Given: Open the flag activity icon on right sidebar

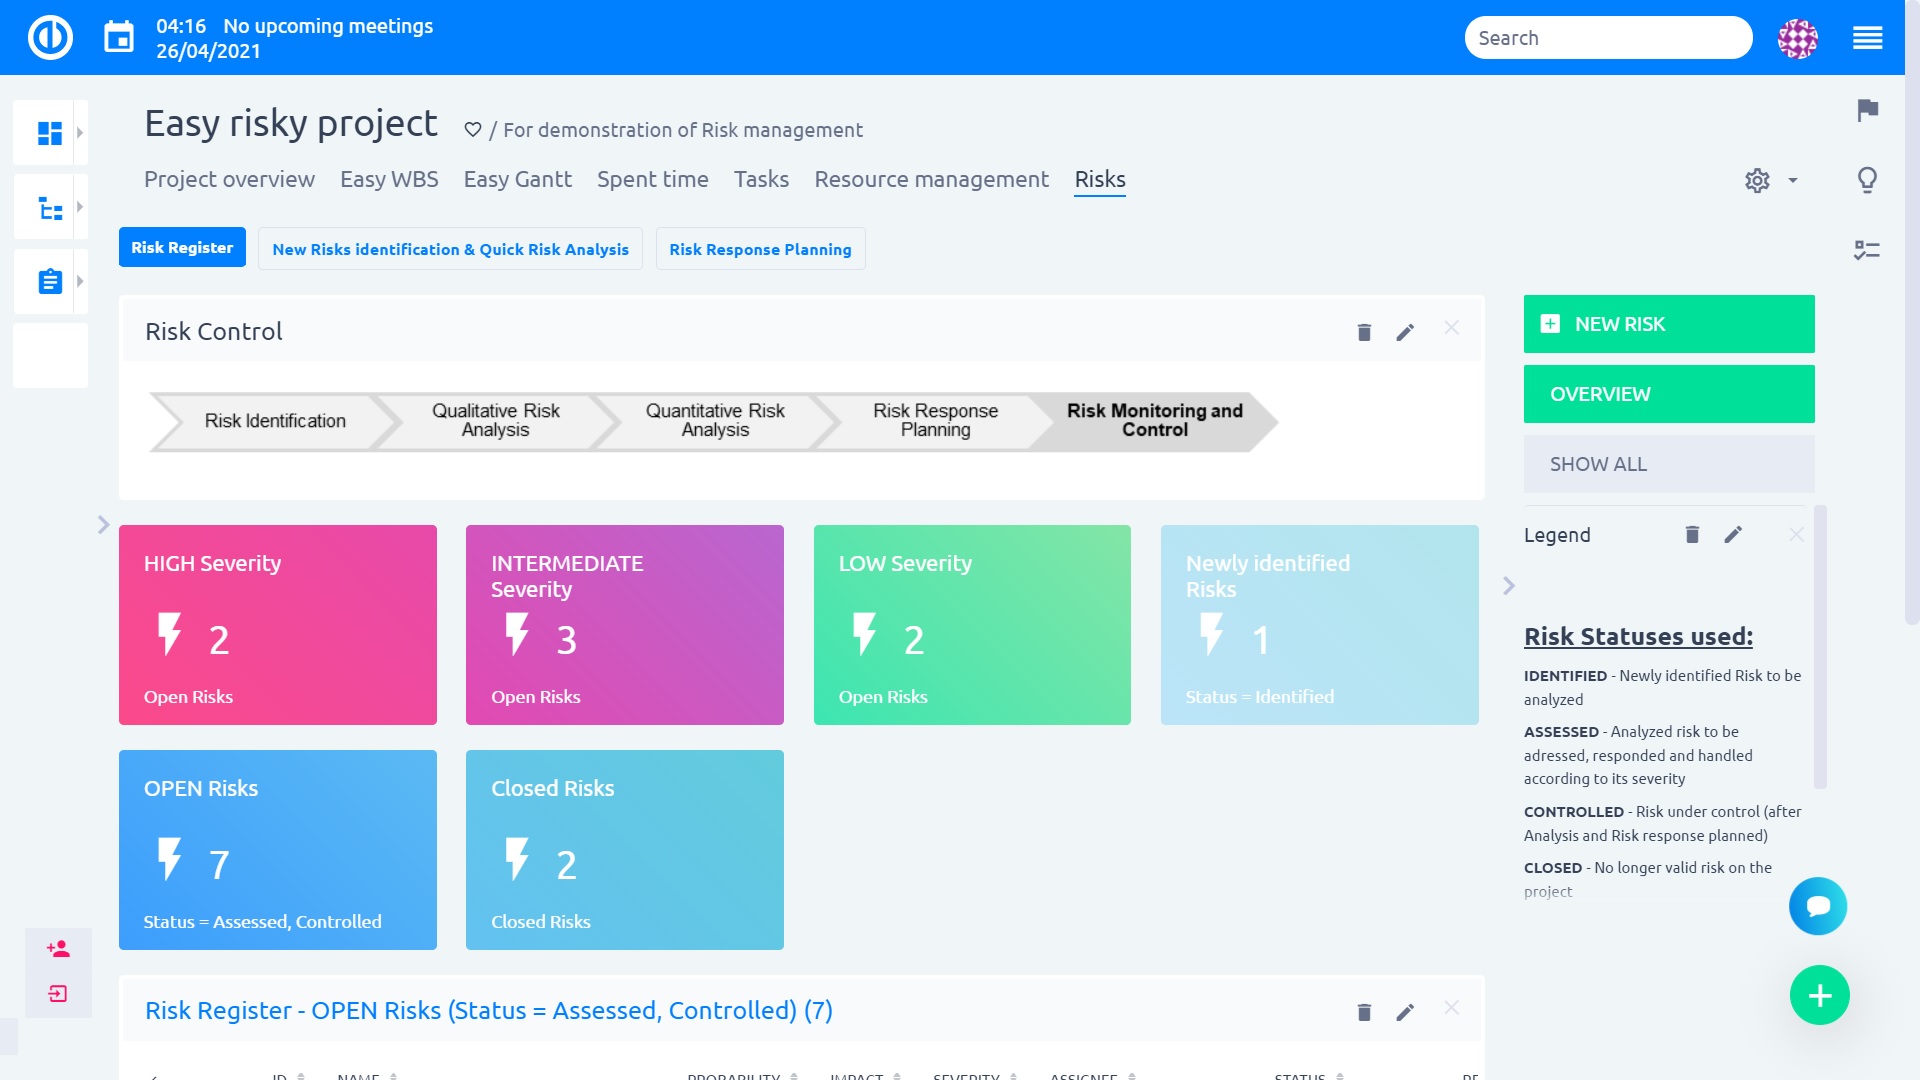Looking at the screenshot, I should pyautogui.click(x=1867, y=110).
